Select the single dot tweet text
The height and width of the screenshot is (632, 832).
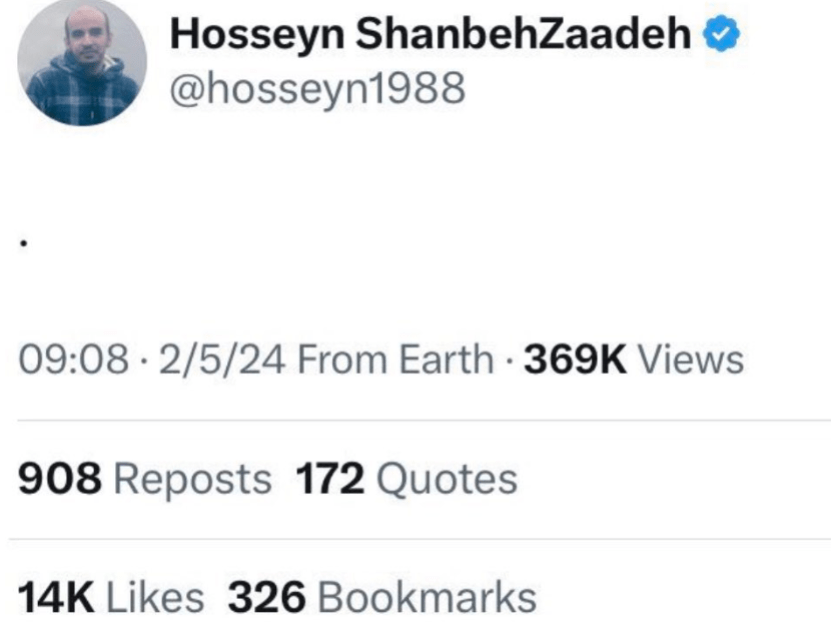[x=23, y=243]
